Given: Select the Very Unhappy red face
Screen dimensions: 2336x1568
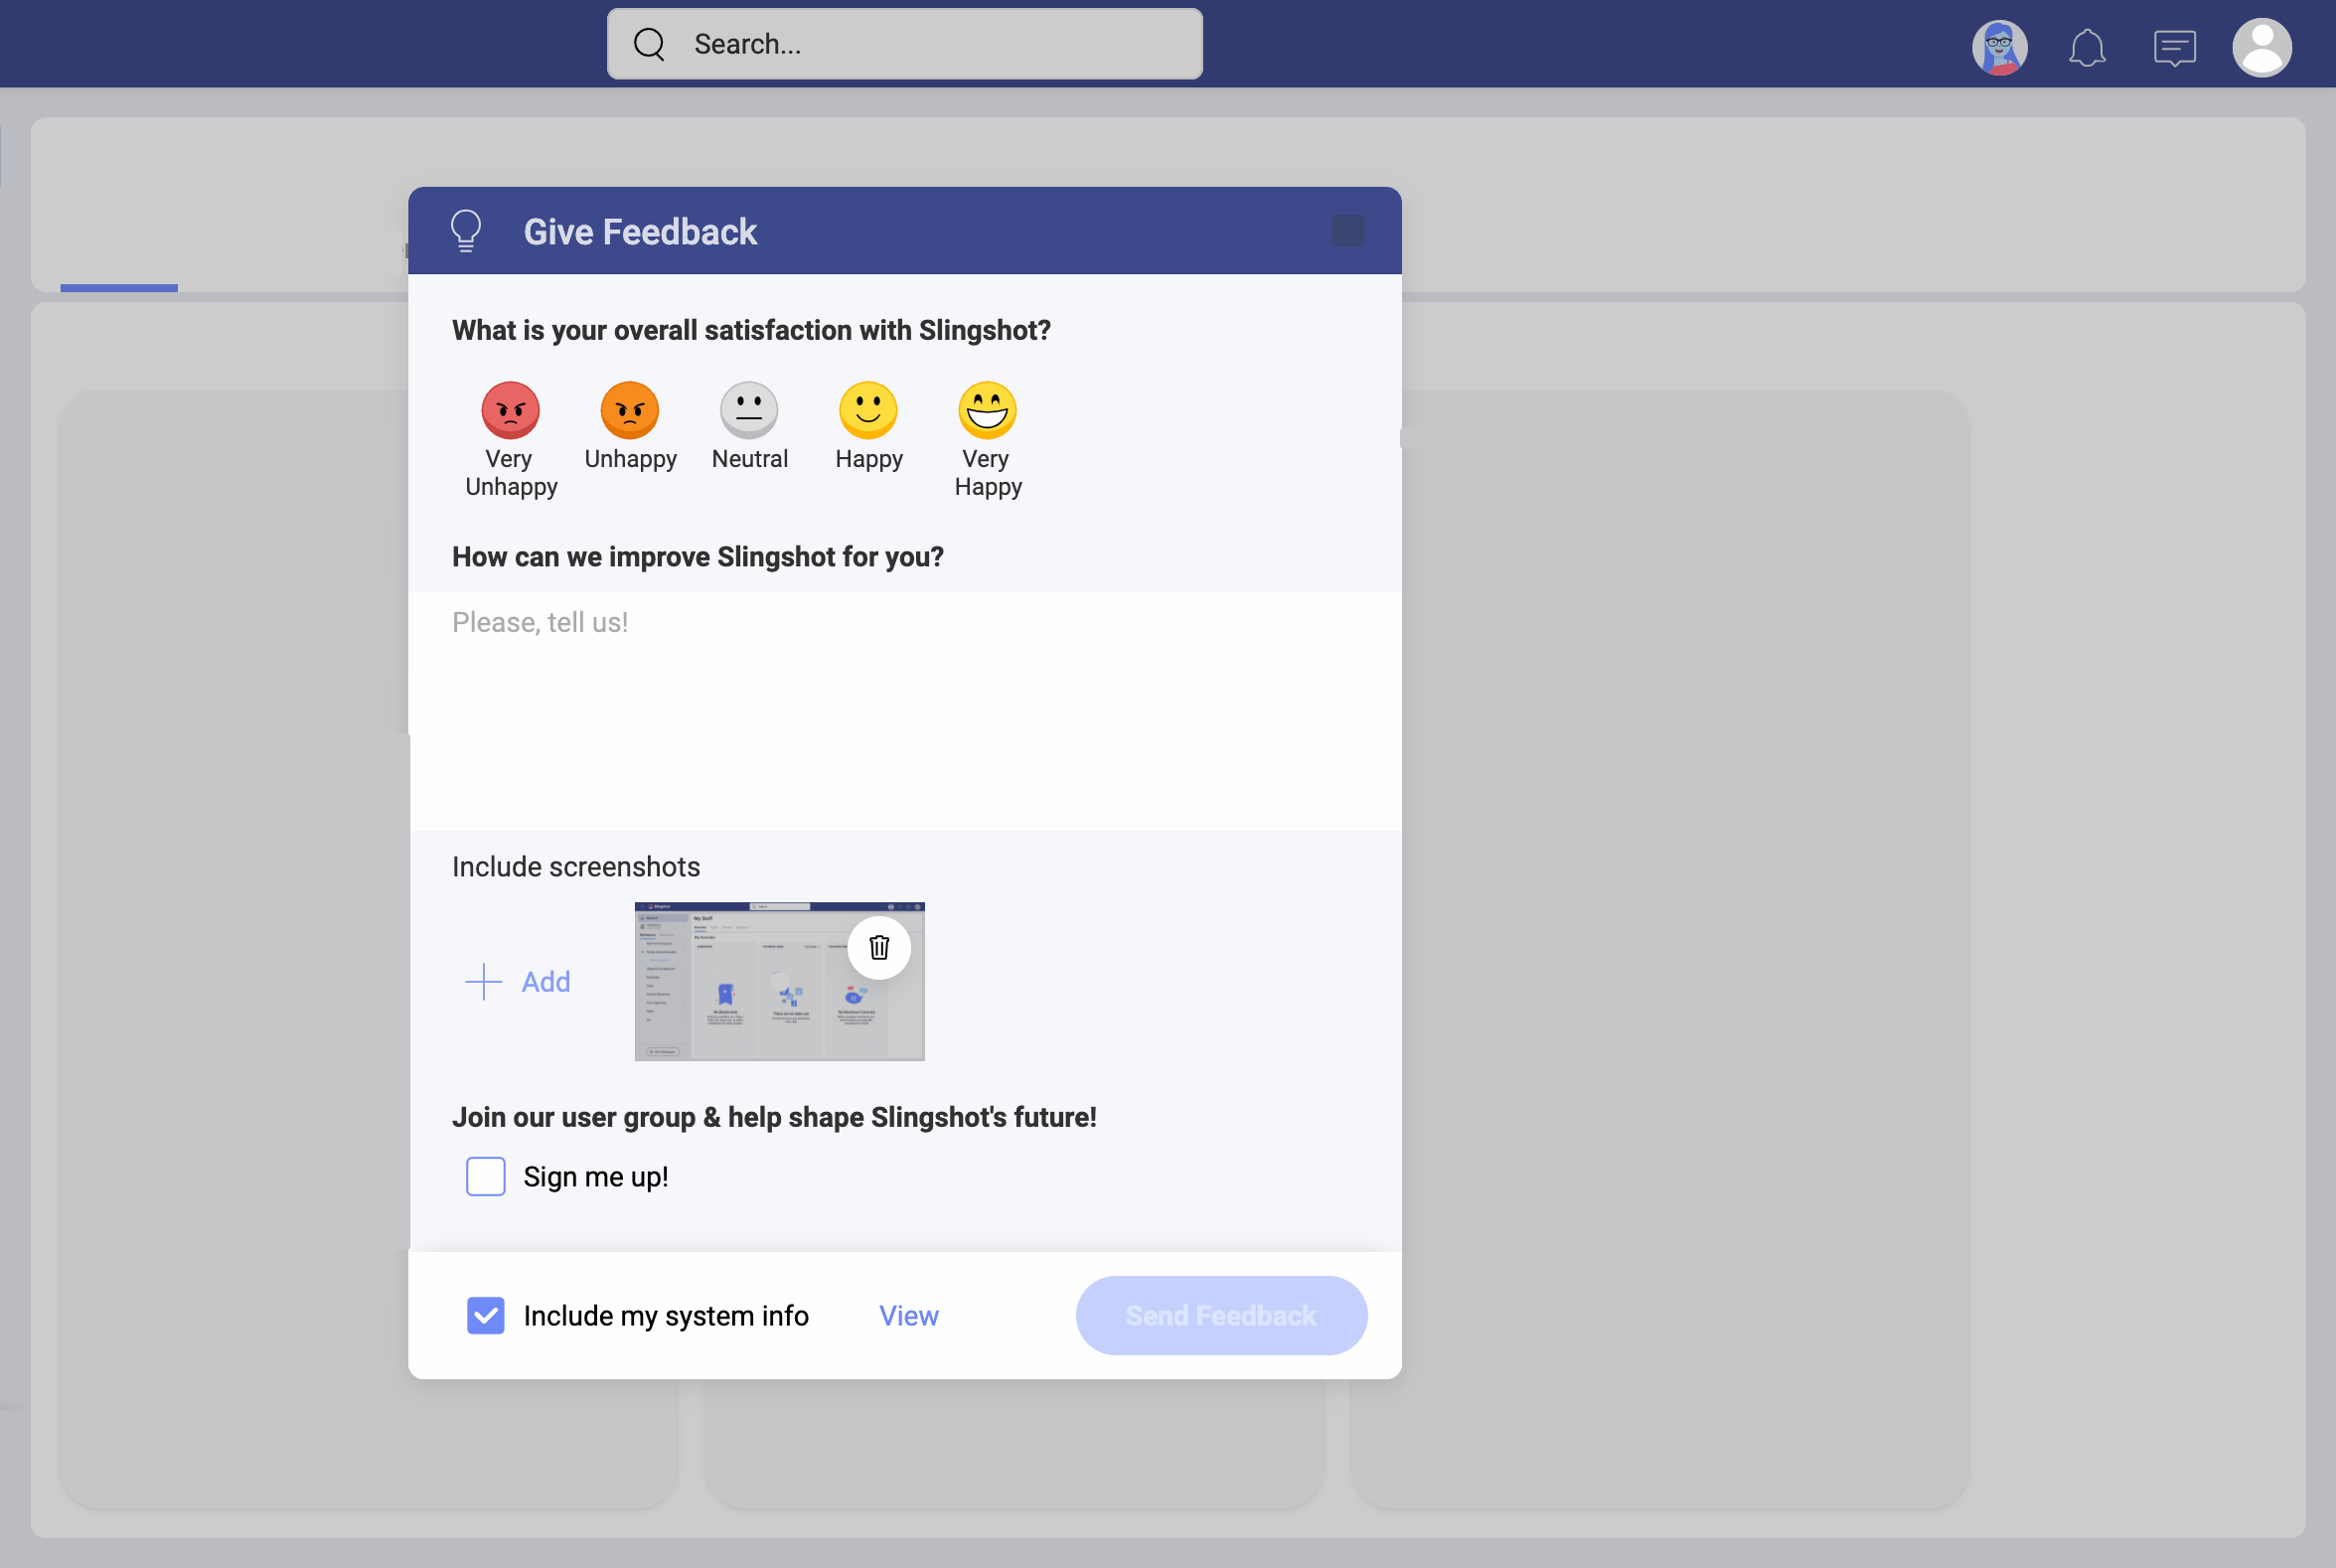Looking at the screenshot, I should point(510,410).
